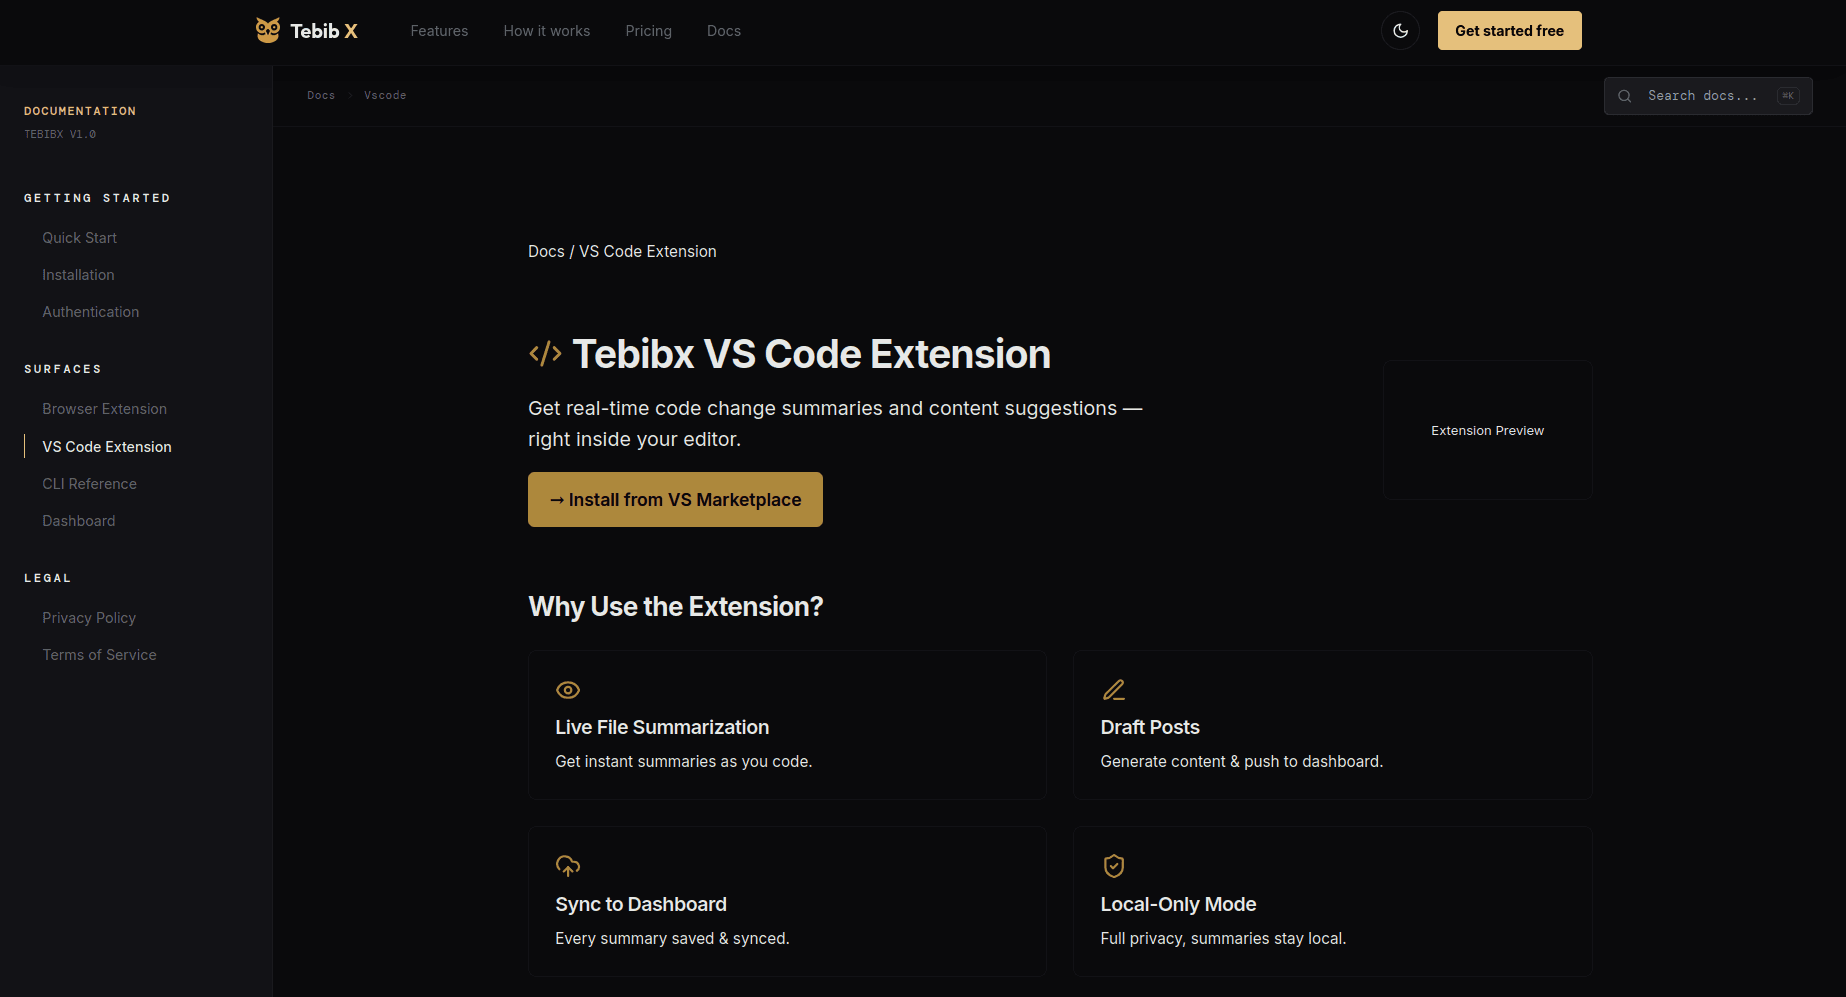Click the keyboard shortcut badge in search
Image resolution: width=1846 pixels, height=997 pixels.
pyautogui.click(x=1788, y=96)
